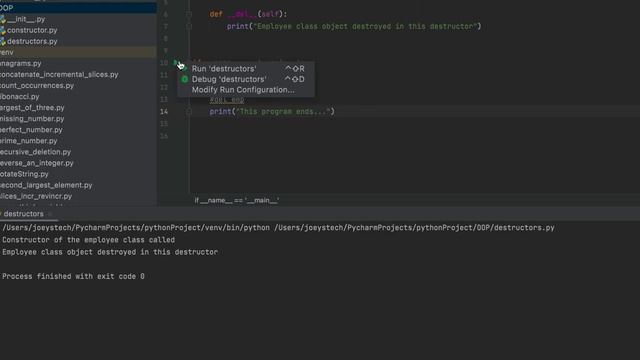The height and width of the screenshot is (360, 640).
Task: Open destructors.py in the project tree
Action: (x=32, y=41)
